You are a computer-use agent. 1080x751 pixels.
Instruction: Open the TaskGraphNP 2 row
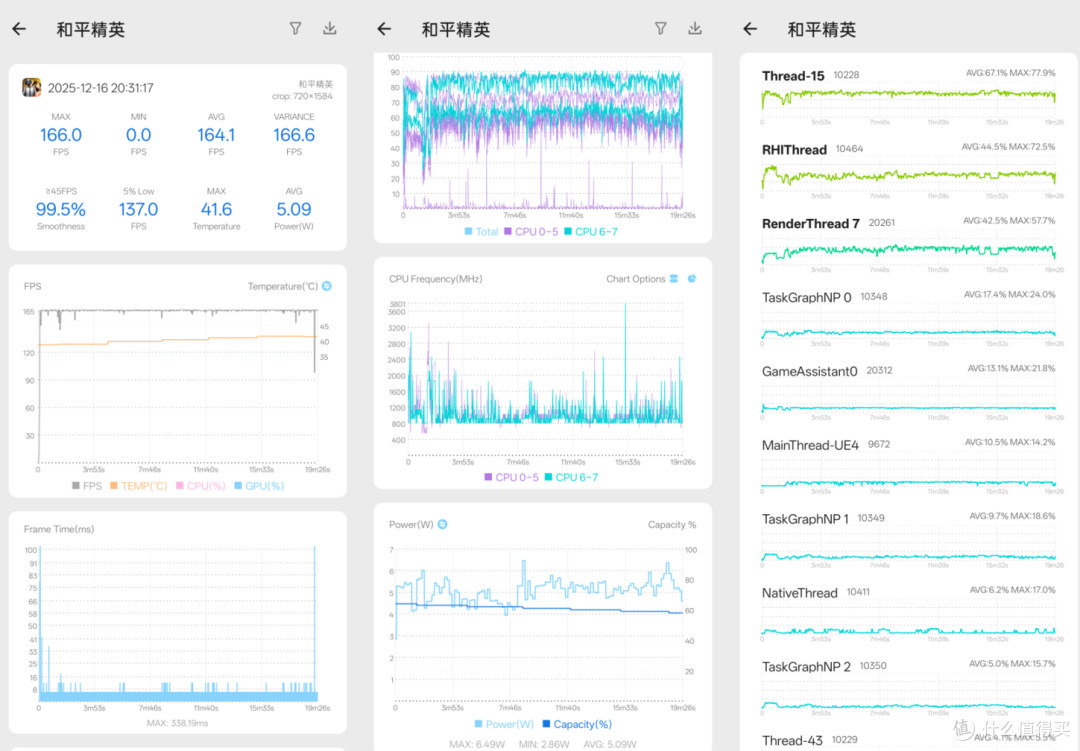click(908, 686)
